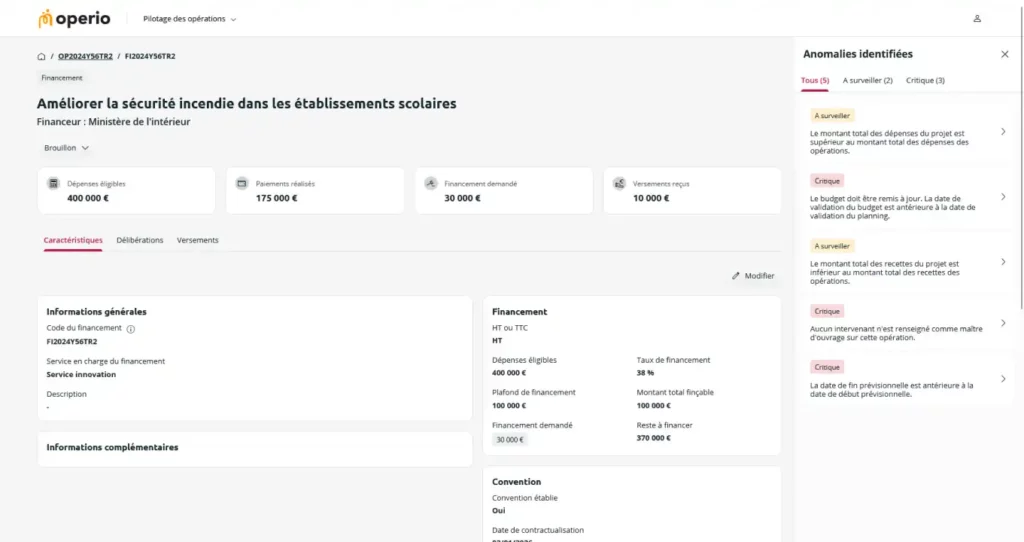1024x542 pixels.
Task: Click the HT value under HT ou TTC
Action: pos(497,340)
